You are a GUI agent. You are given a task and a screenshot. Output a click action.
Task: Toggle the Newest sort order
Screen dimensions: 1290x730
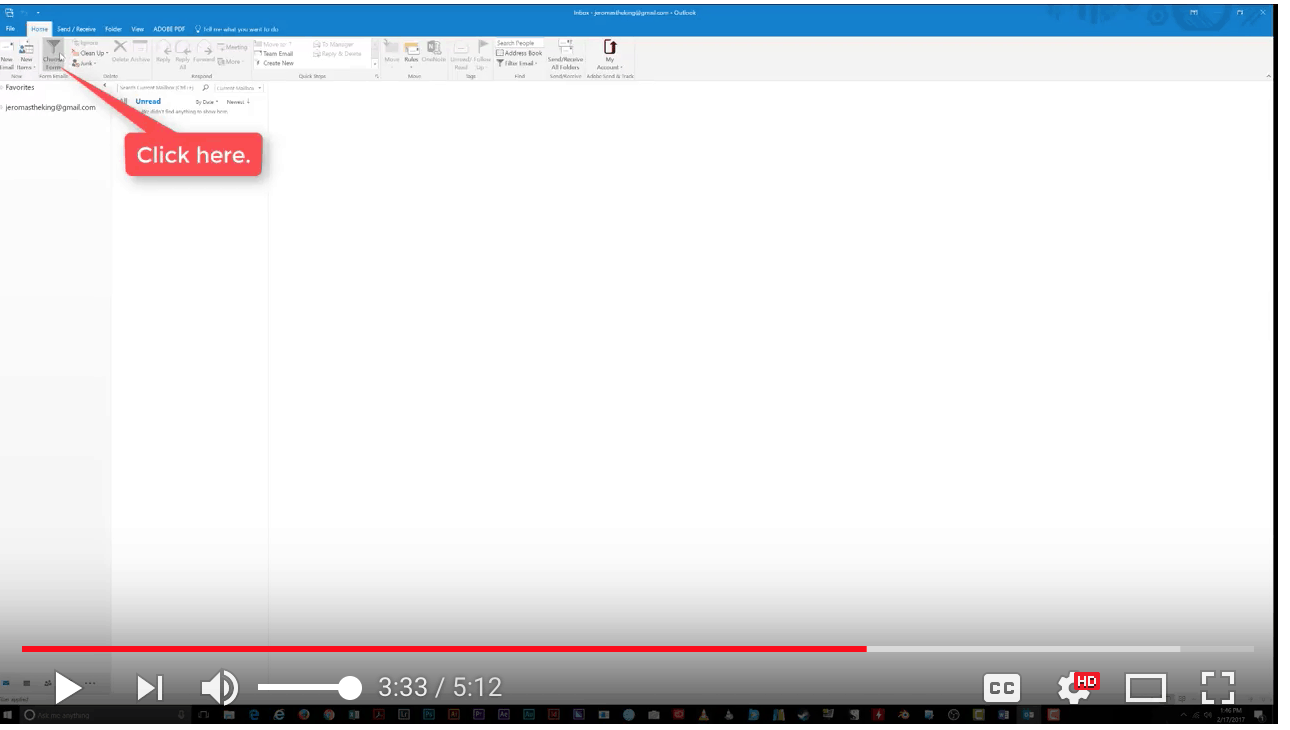[238, 102]
